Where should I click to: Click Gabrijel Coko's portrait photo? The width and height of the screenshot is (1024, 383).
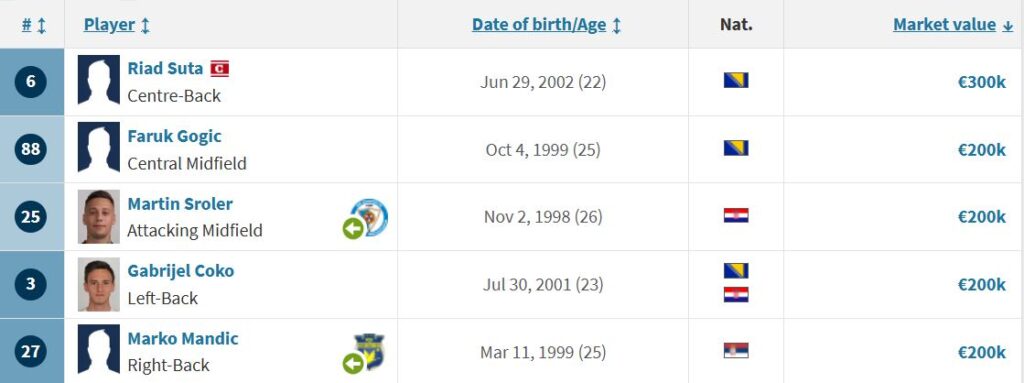(x=99, y=284)
